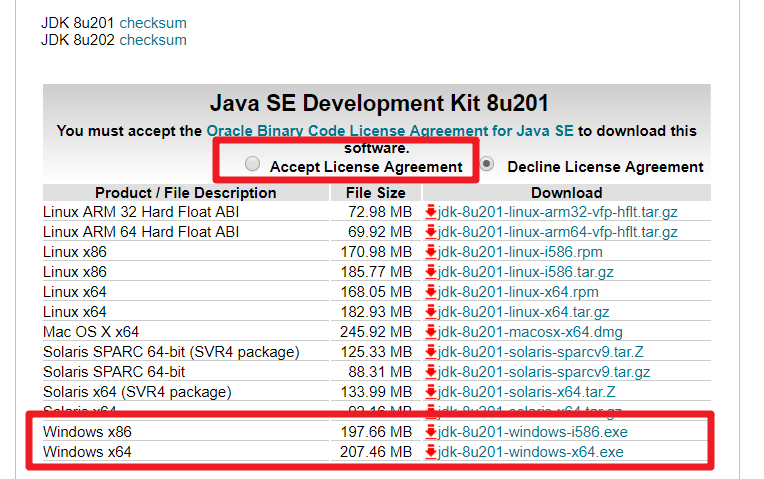Viewport: 764px width, 479px height.
Task: Click download arrow icon beside linux-x64.rpm
Action: point(431,292)
